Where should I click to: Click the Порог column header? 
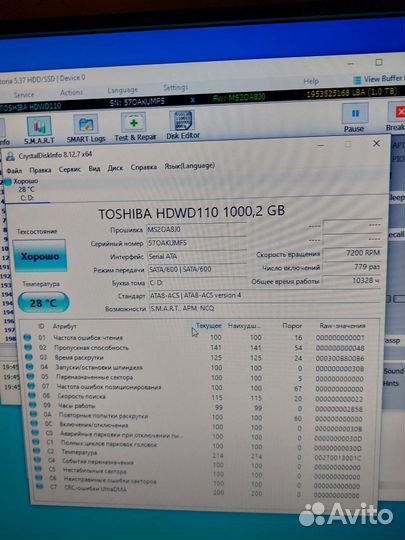click(x=292, y=325)
